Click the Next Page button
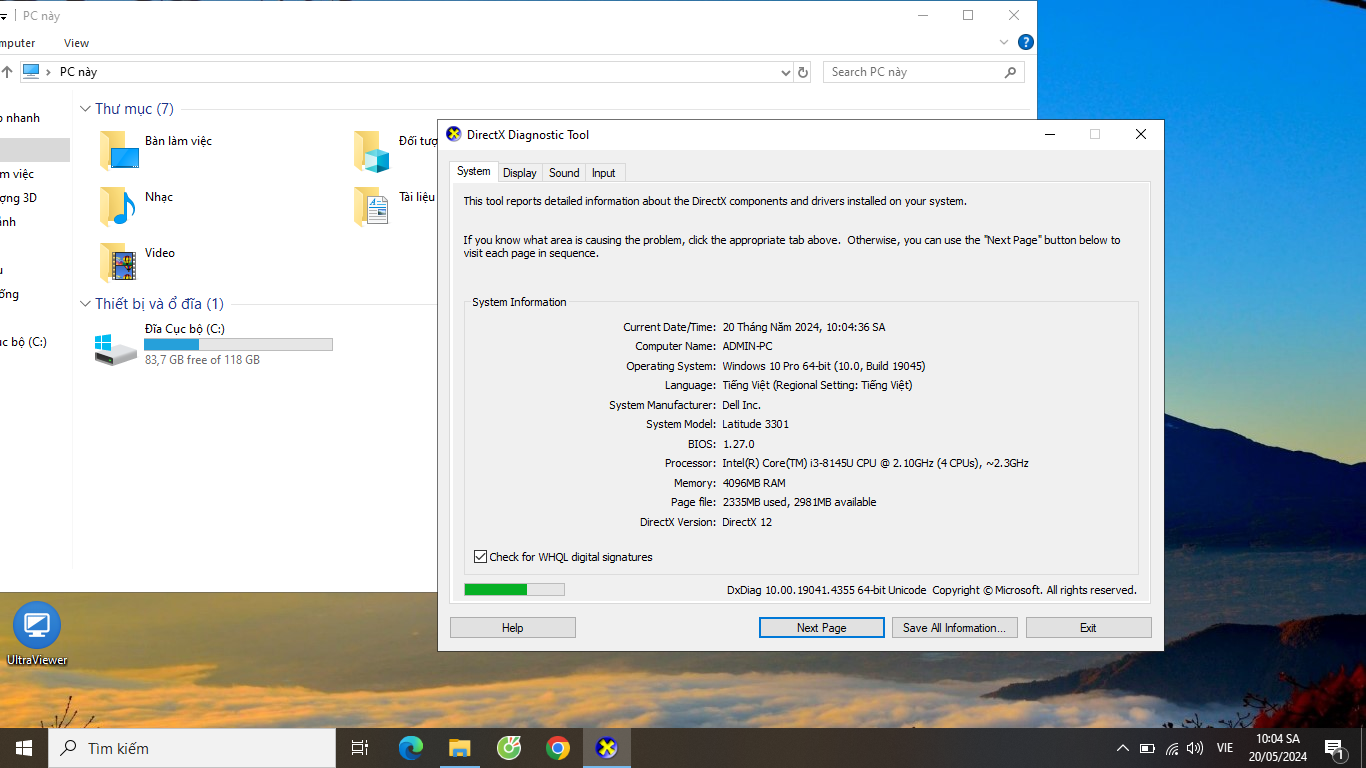Screen dimensions: 1366x768 tap(822, 628)
